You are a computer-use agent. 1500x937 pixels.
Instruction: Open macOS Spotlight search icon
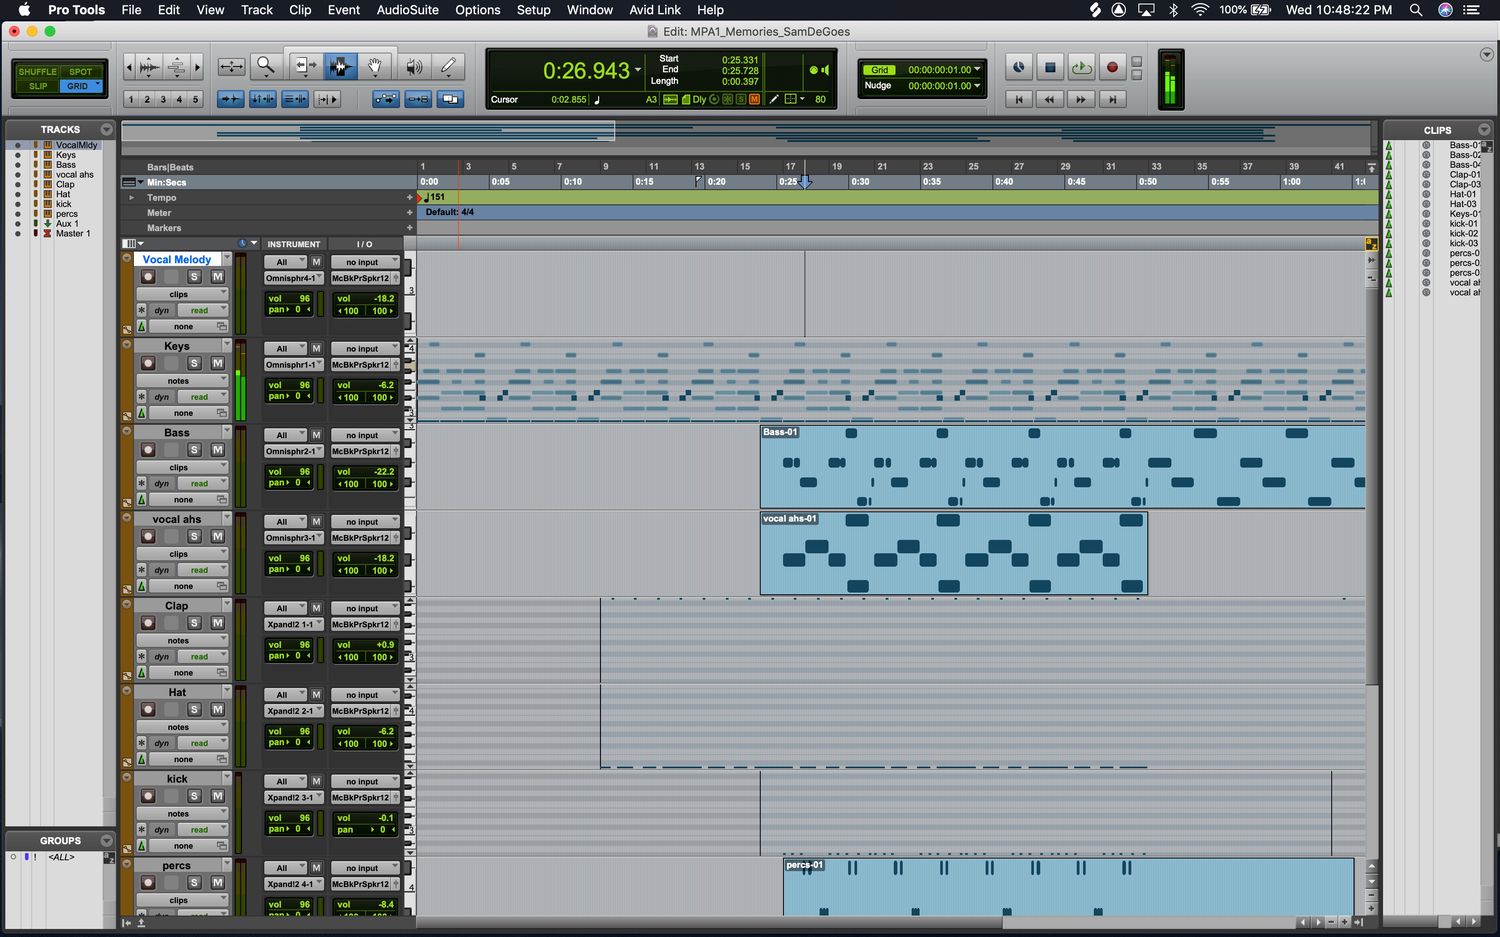tap(1415, 10)
